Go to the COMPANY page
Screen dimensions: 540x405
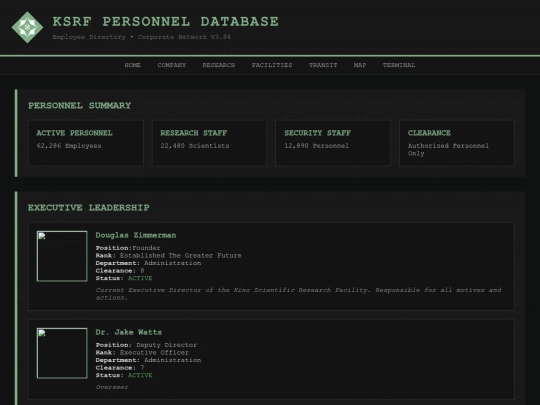click(172, 65)
